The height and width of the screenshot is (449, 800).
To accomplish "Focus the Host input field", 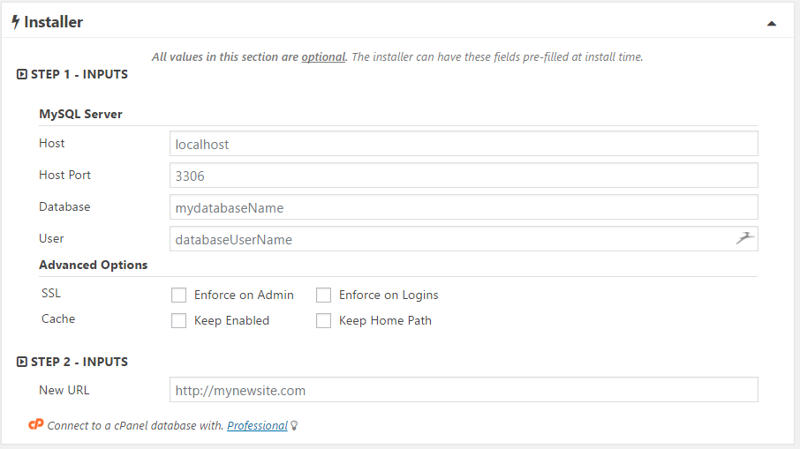I will 463,144.
